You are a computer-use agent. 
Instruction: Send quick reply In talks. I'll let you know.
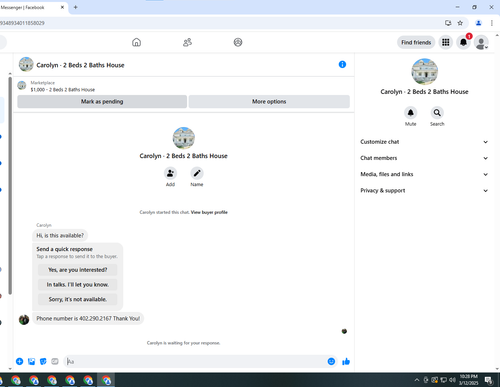pos(78,284)
